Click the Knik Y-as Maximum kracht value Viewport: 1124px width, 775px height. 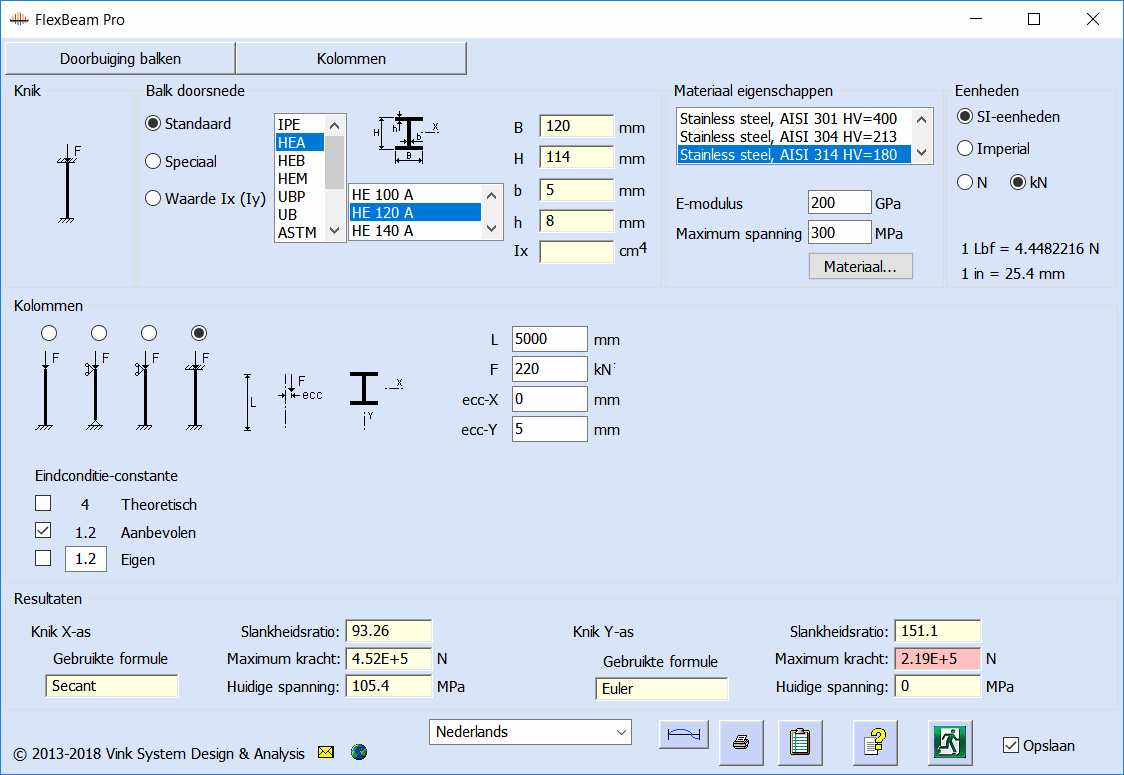[937, 659]
